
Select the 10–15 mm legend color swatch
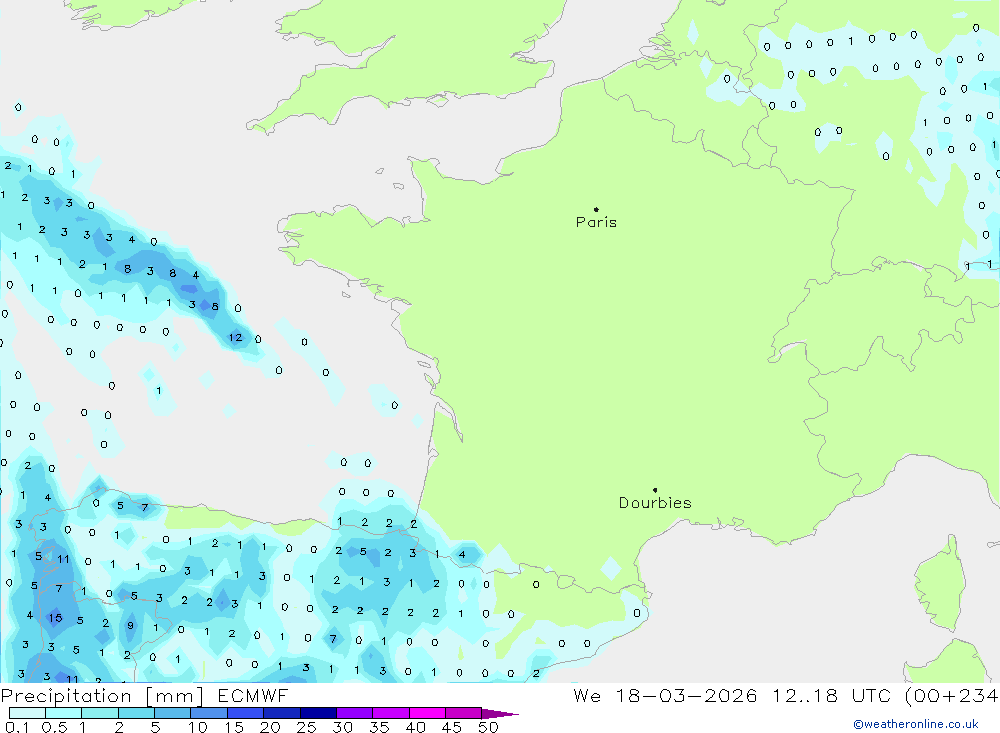click(209, 713)
